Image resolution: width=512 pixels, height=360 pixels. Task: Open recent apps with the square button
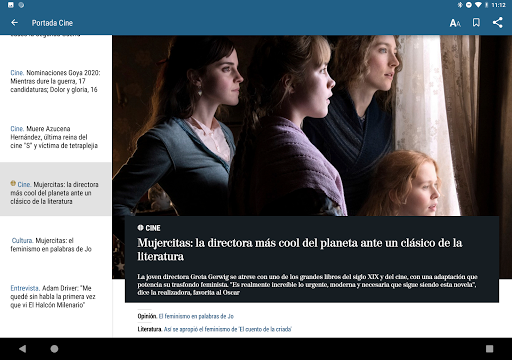(489, 349)
